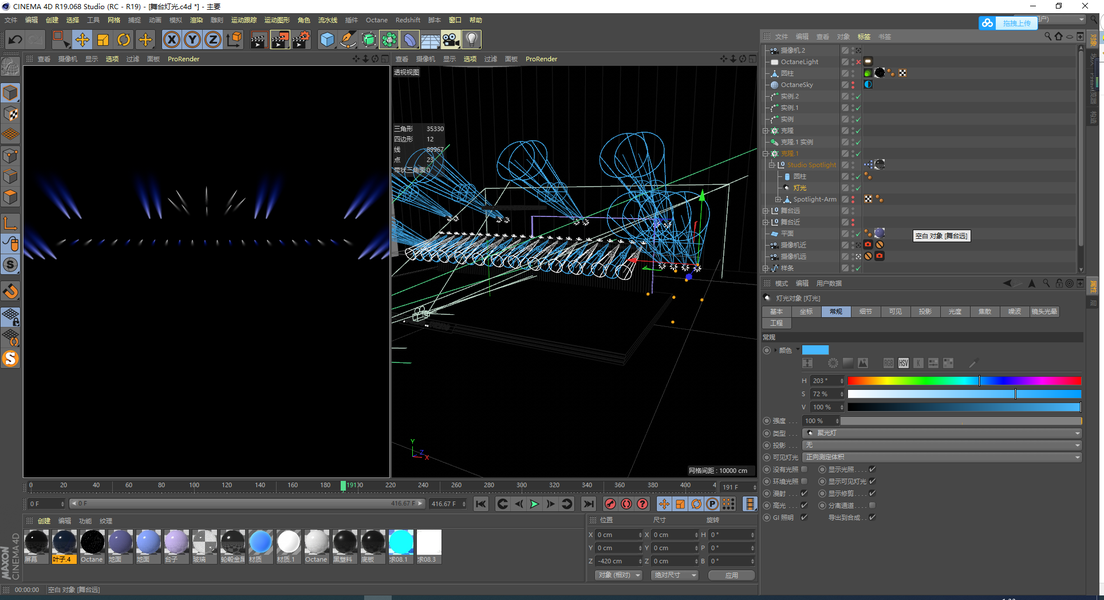
Task: Click the Camera object icon in toolbar
Action: coord(450,39)
